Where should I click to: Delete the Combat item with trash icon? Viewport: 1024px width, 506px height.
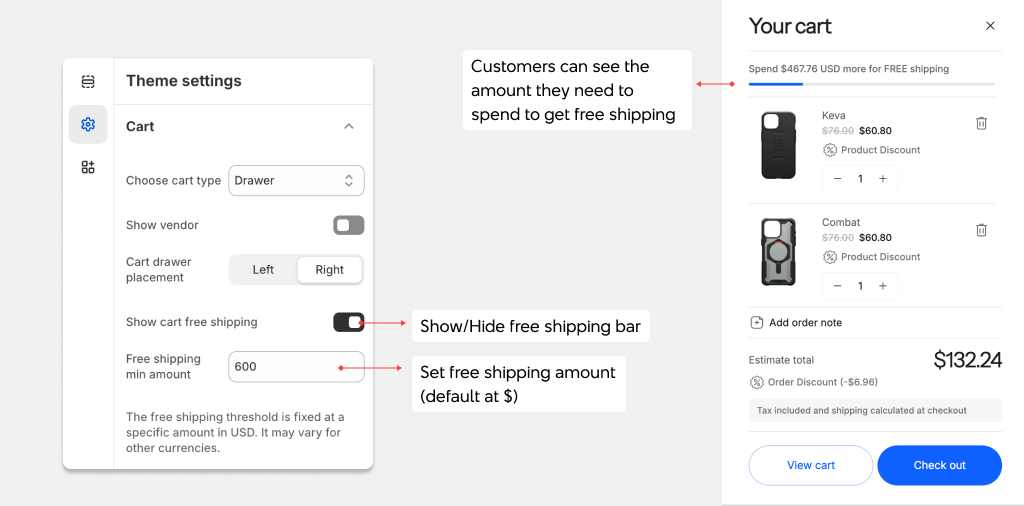pos(981,230)
